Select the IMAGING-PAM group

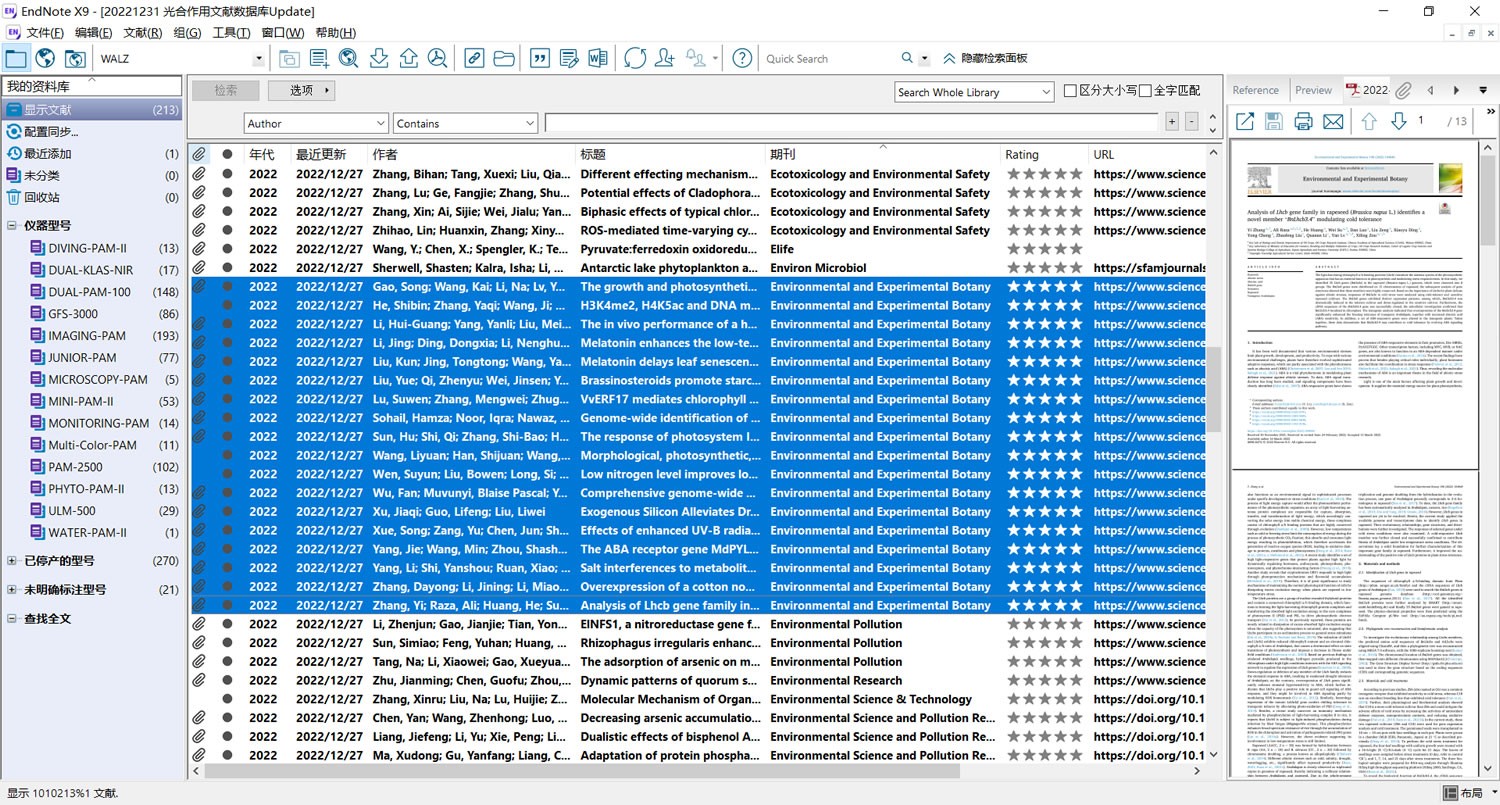pyautogui.click(x=87, y=336)
